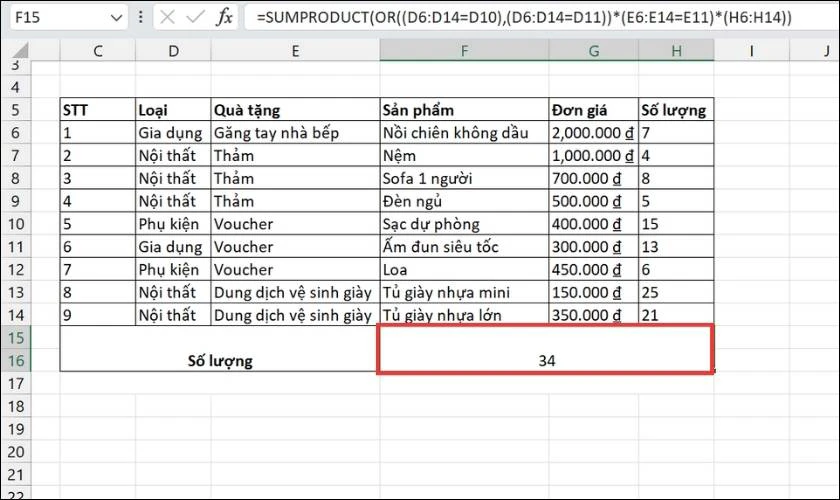Select the cell Ấm đun siêu tốc
This screenshot has width=840, height=500.
click(464, 247)
